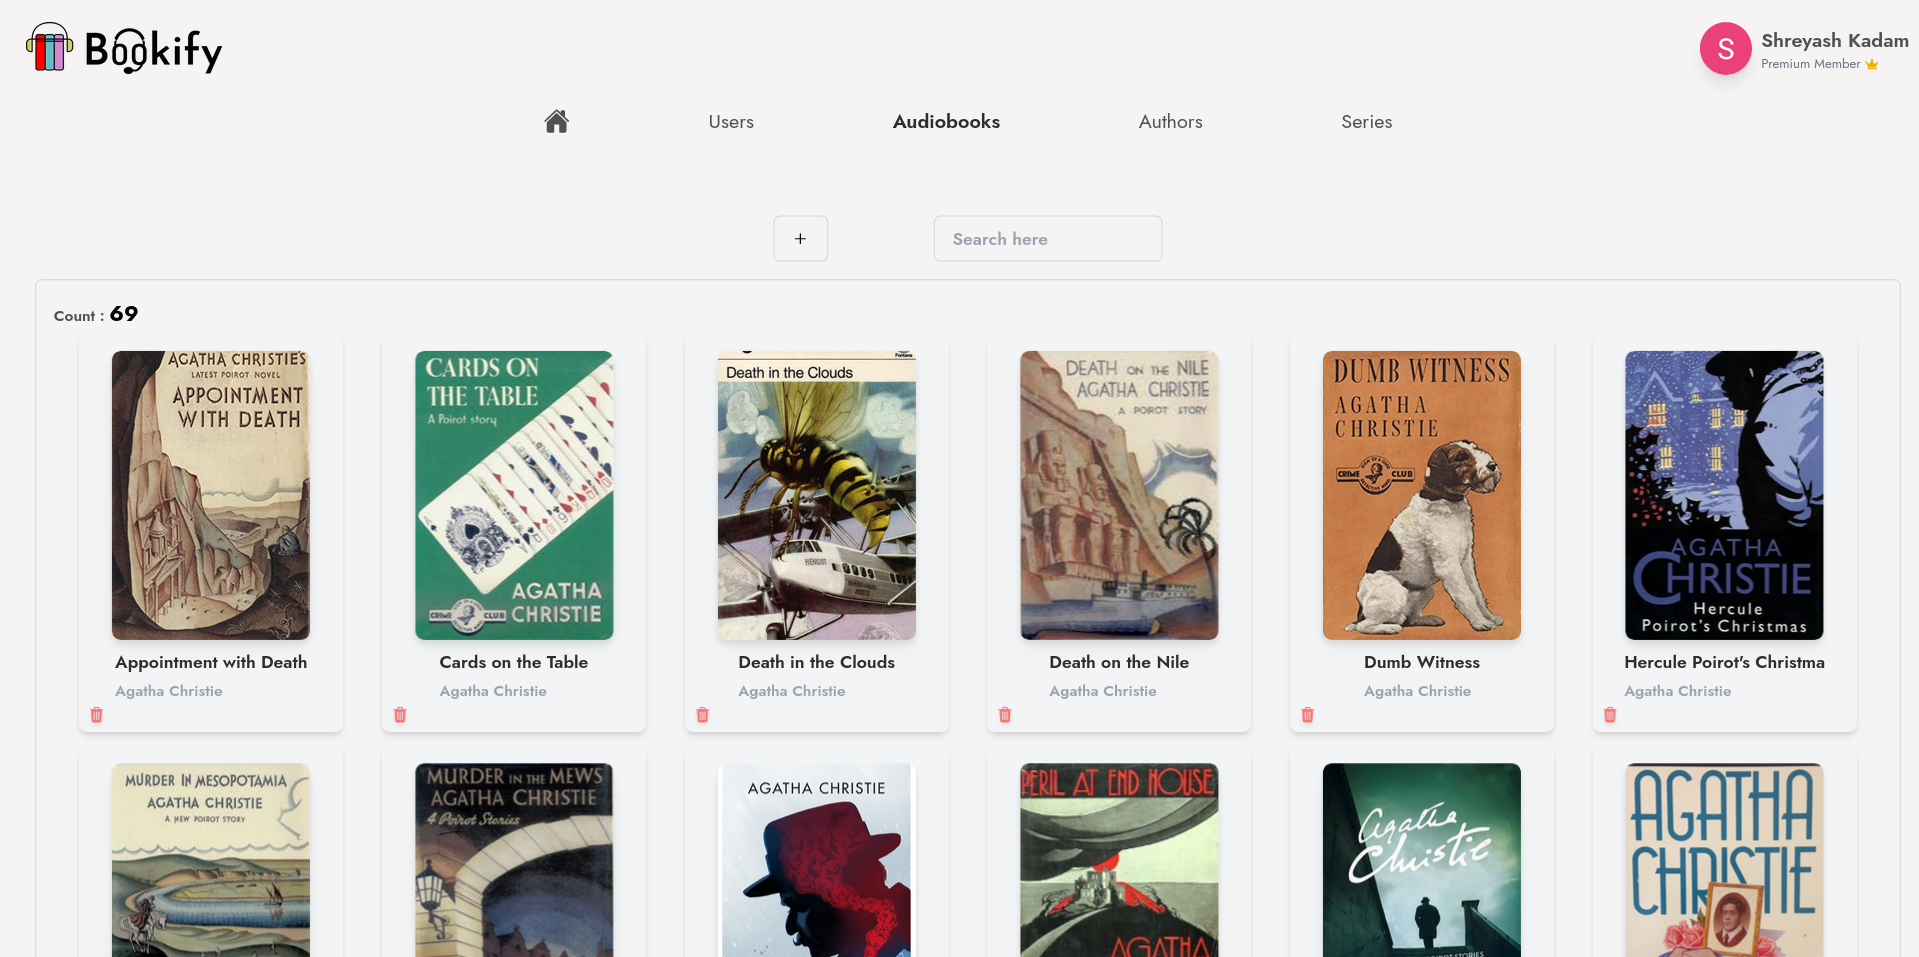
Task: Delete Death in the Clouds via trash icon
Action: (703, 715)
